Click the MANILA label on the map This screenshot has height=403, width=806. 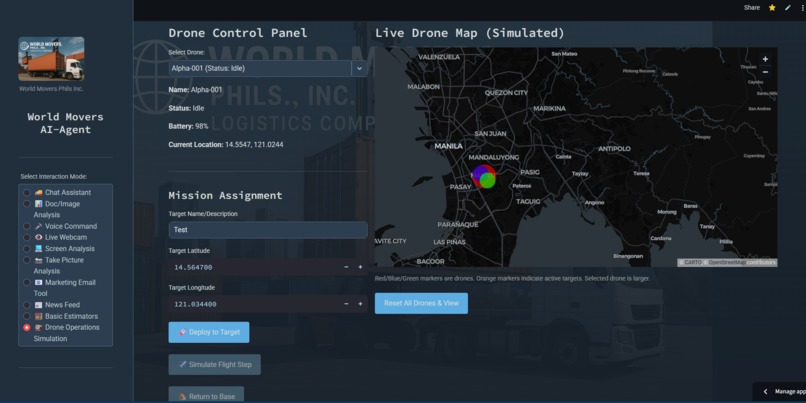pyautogui.click(x=449, y=146)
